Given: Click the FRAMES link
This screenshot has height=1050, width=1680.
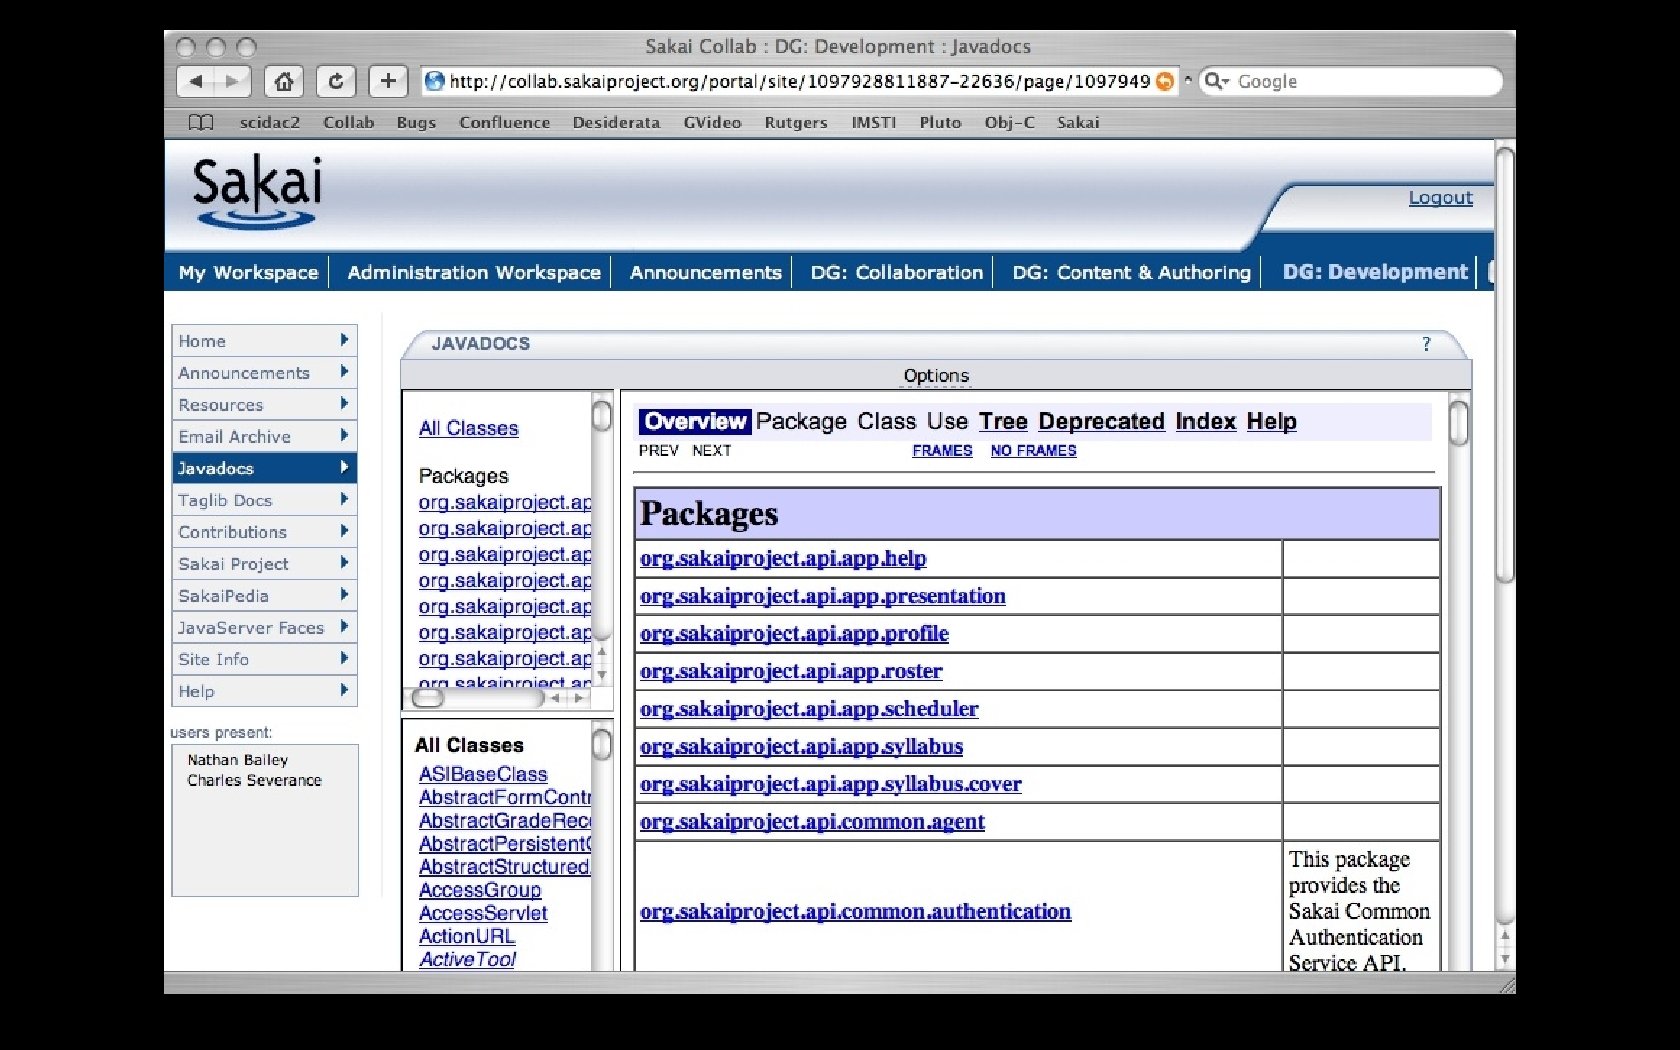Looking at the screenshot, I should click(942, 451).
